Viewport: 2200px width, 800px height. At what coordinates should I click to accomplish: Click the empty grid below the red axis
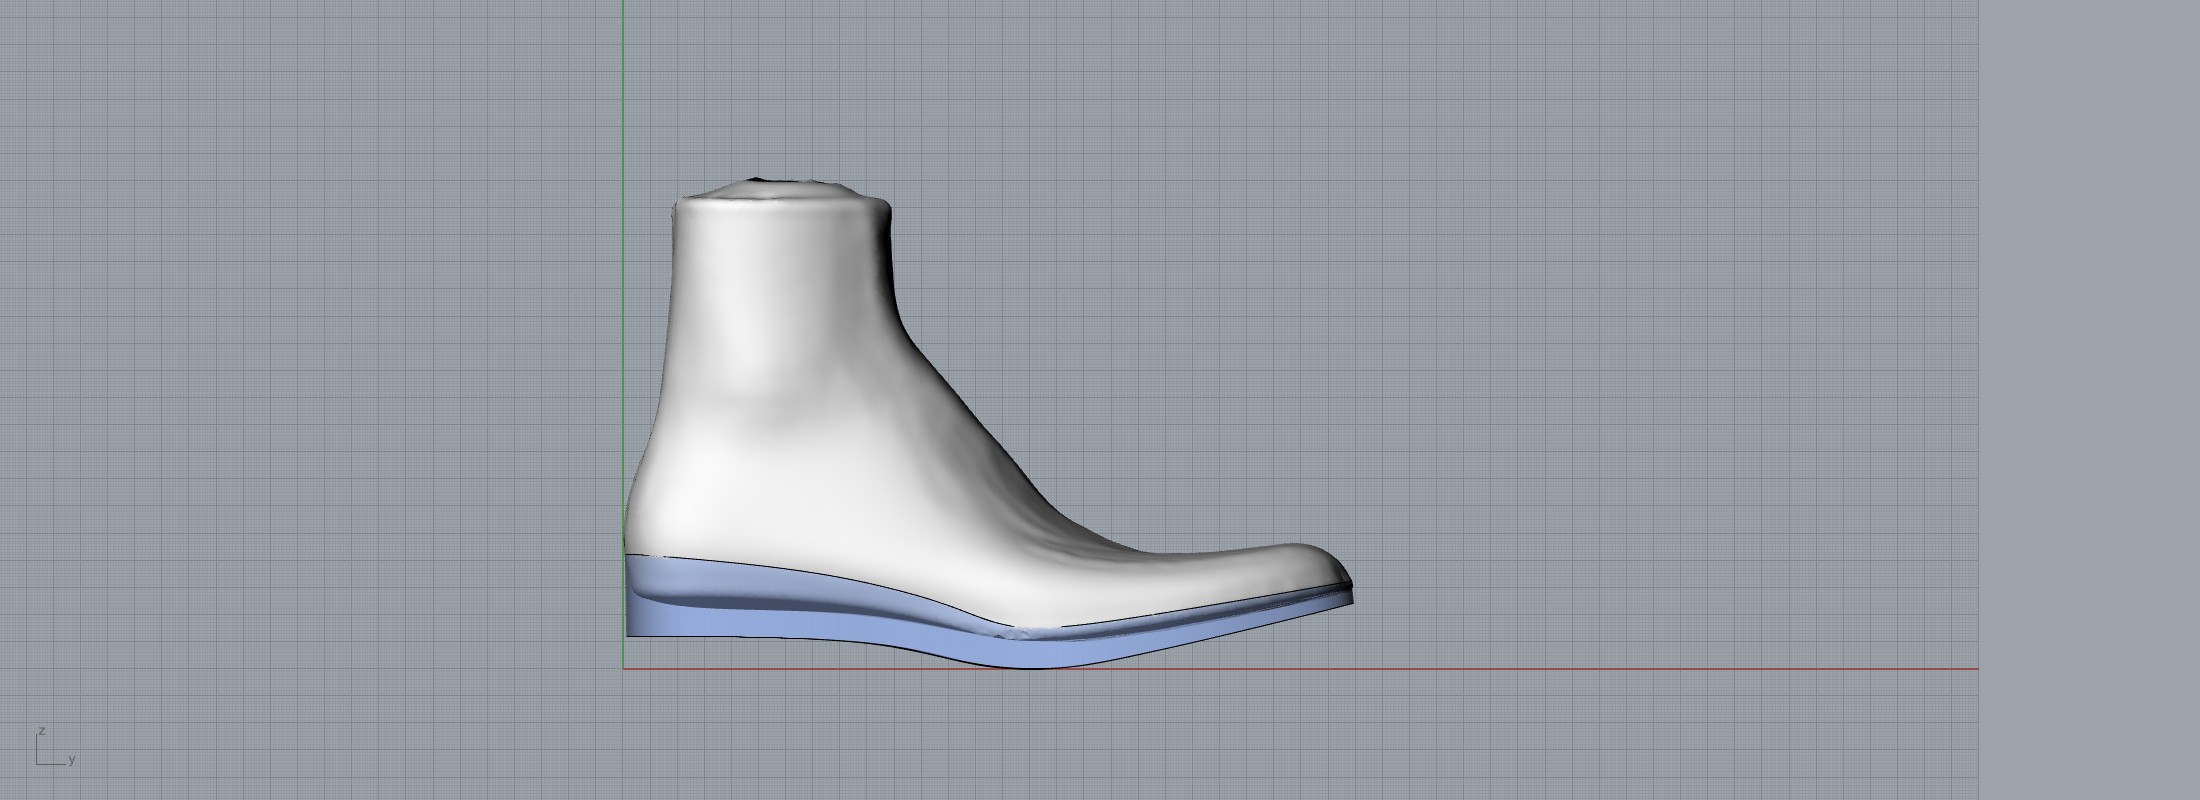click(x=1200, y=740)
